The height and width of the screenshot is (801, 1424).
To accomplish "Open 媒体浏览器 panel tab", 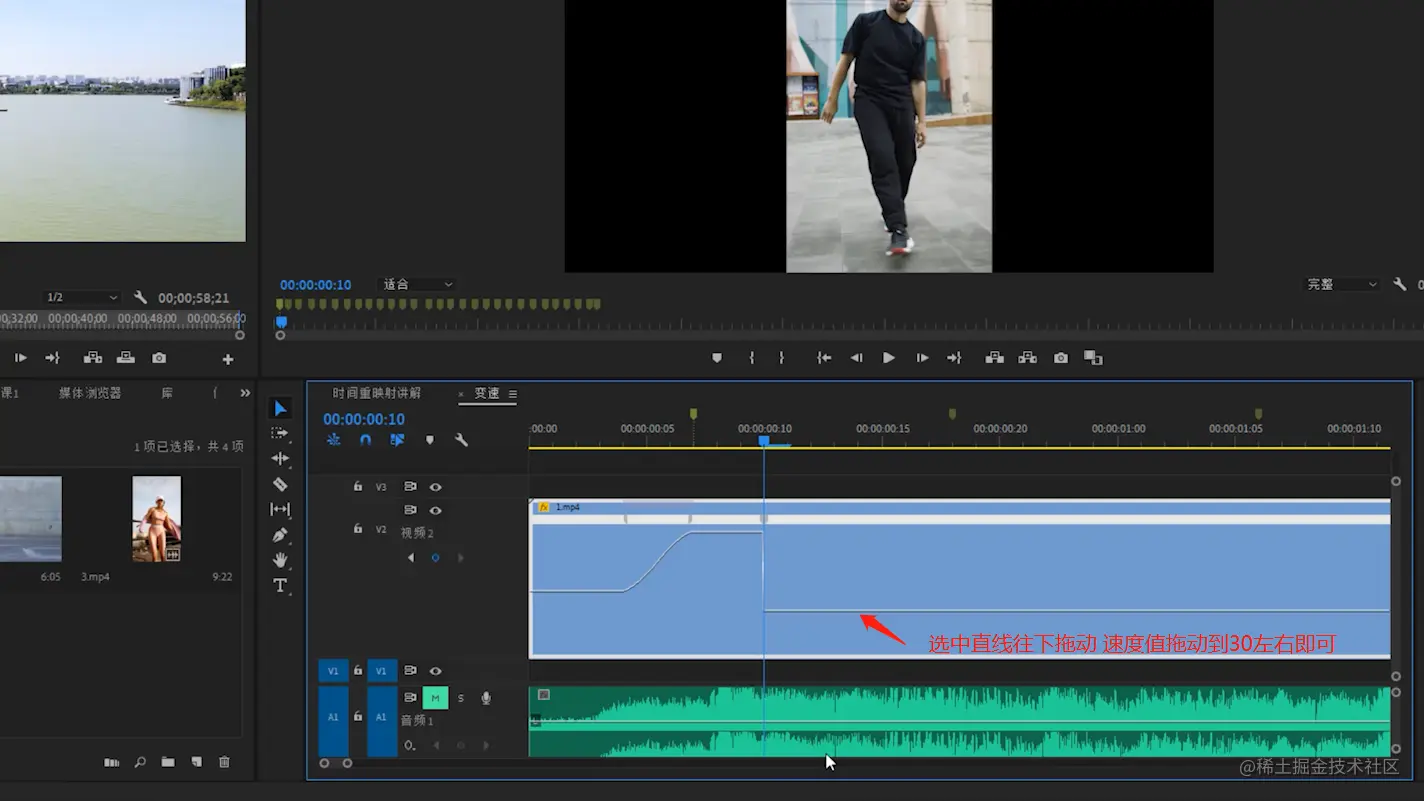I will (90, 393).
